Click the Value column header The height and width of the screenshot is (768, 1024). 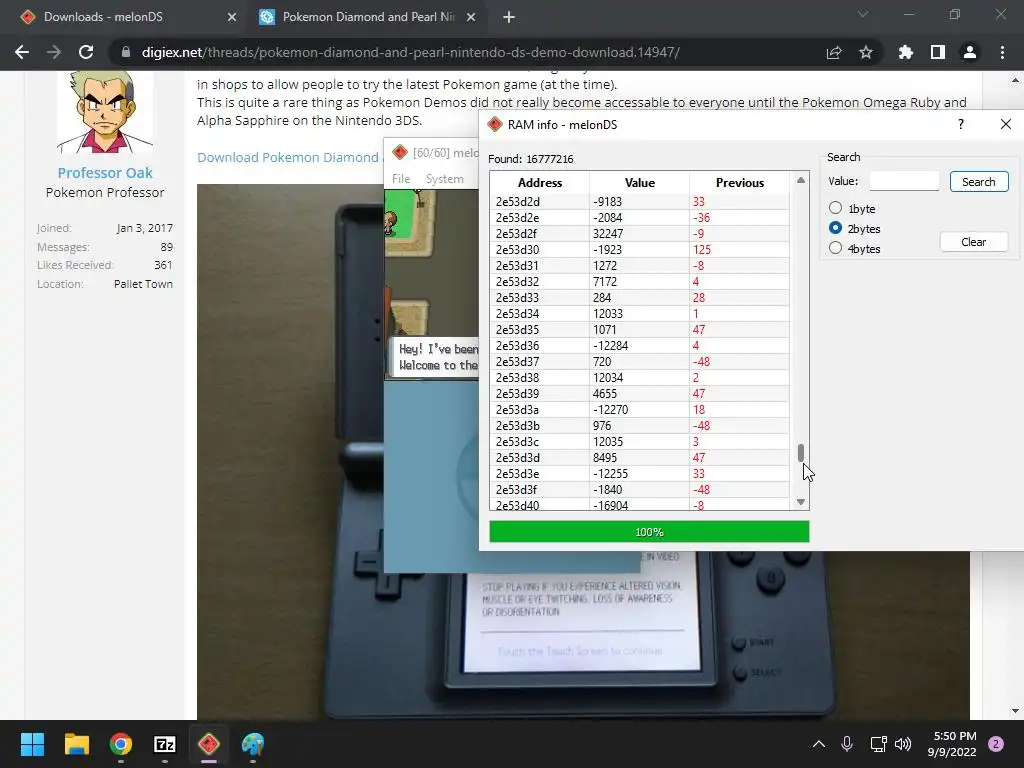point(639,183)
